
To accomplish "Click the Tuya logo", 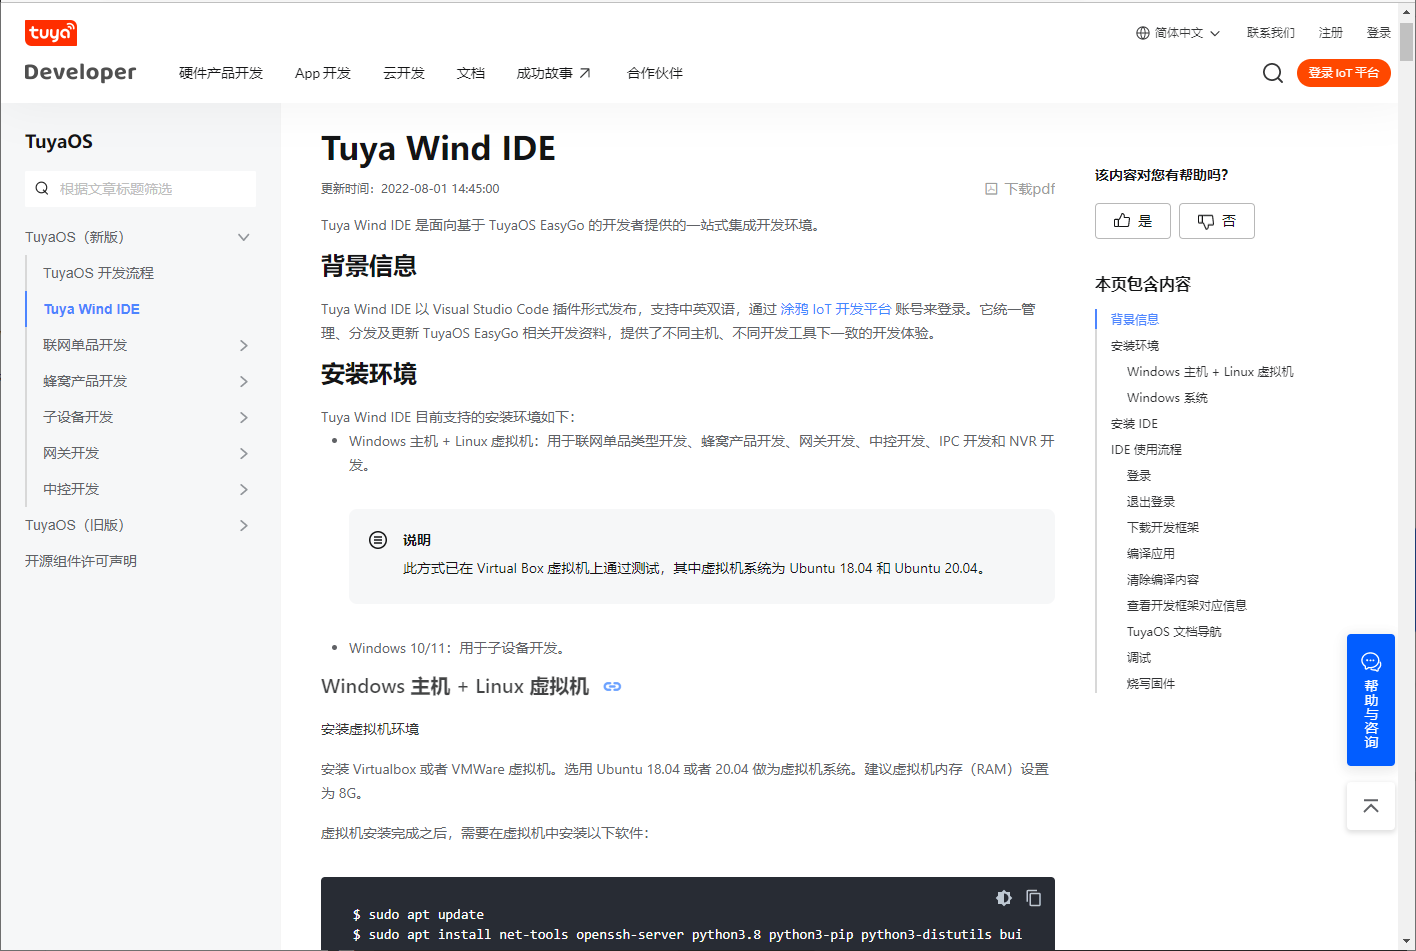I will (x=50, y=32).
